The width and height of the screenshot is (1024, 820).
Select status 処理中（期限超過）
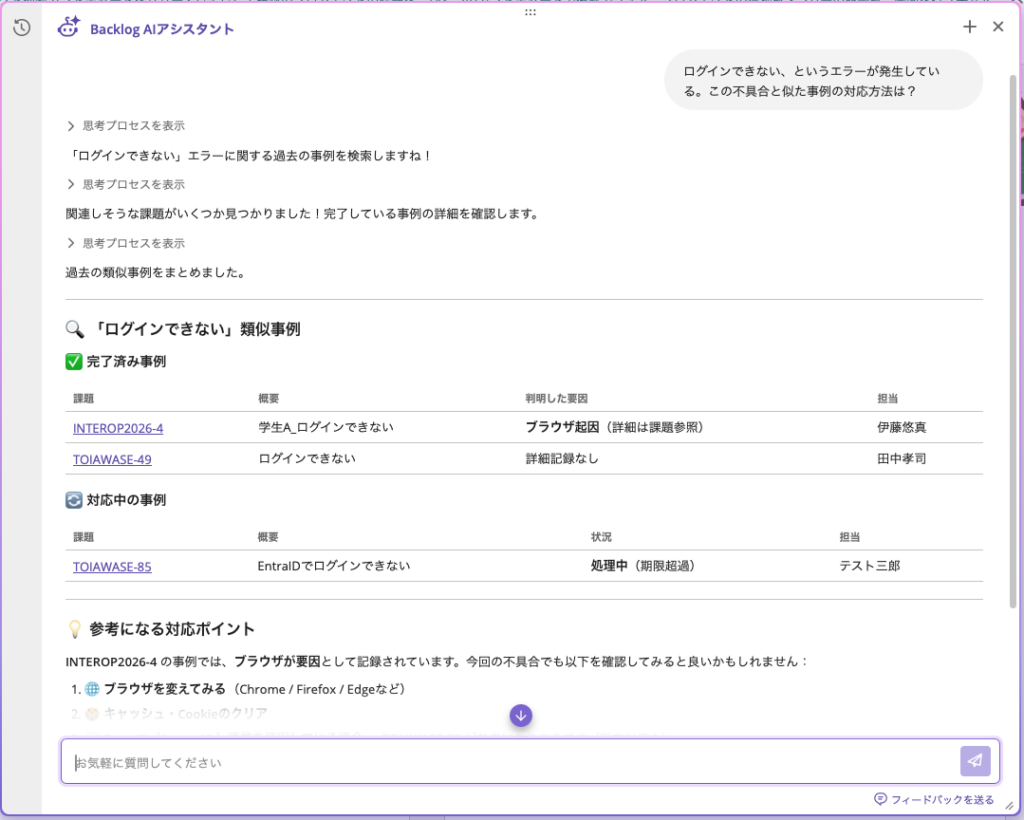point(643,565)
